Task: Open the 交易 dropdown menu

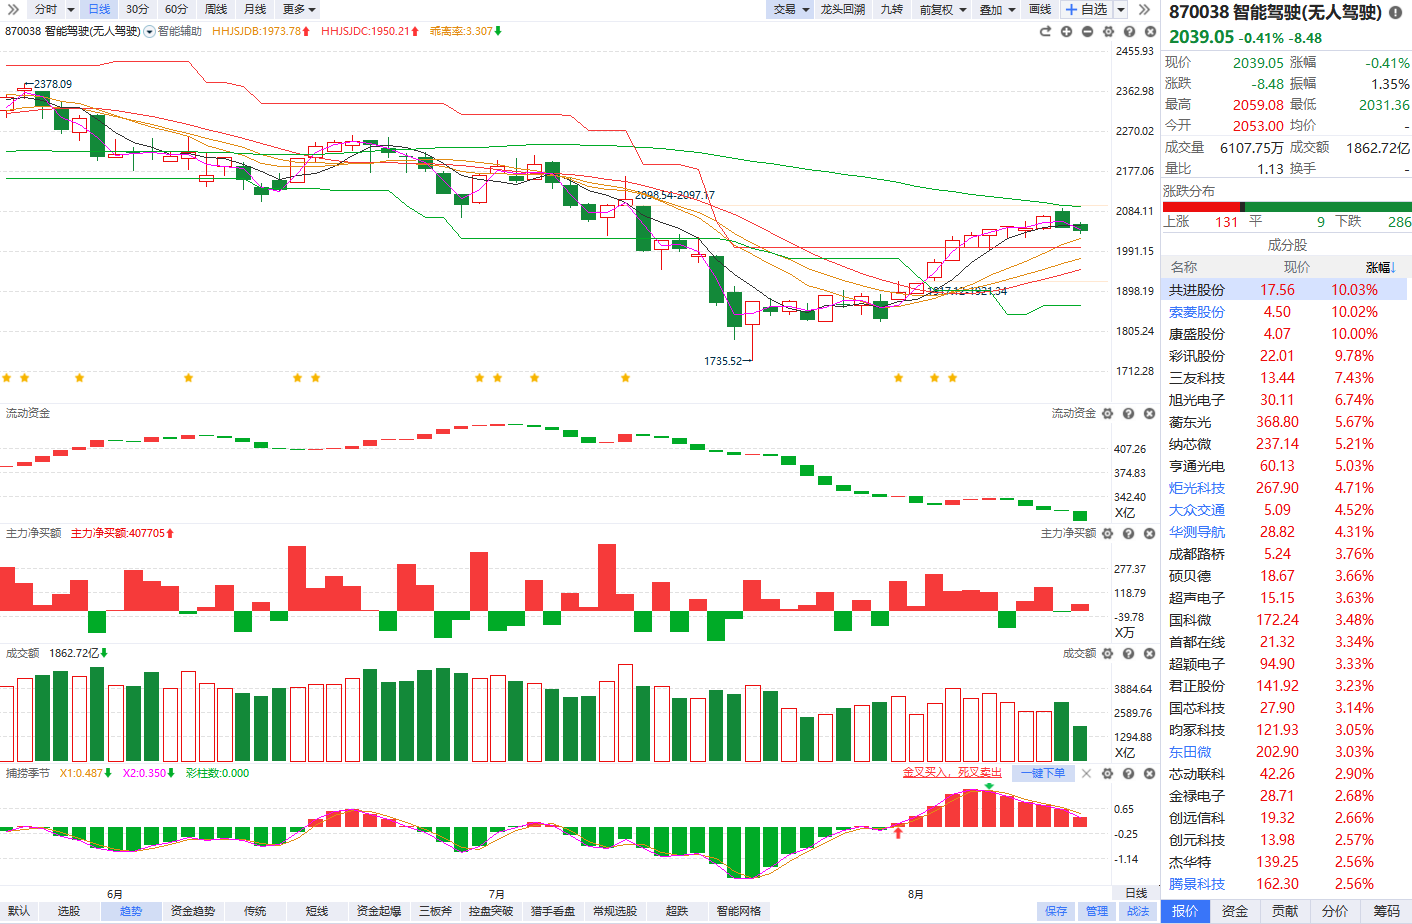Action: pyautogui.click(x=791, y=9)
